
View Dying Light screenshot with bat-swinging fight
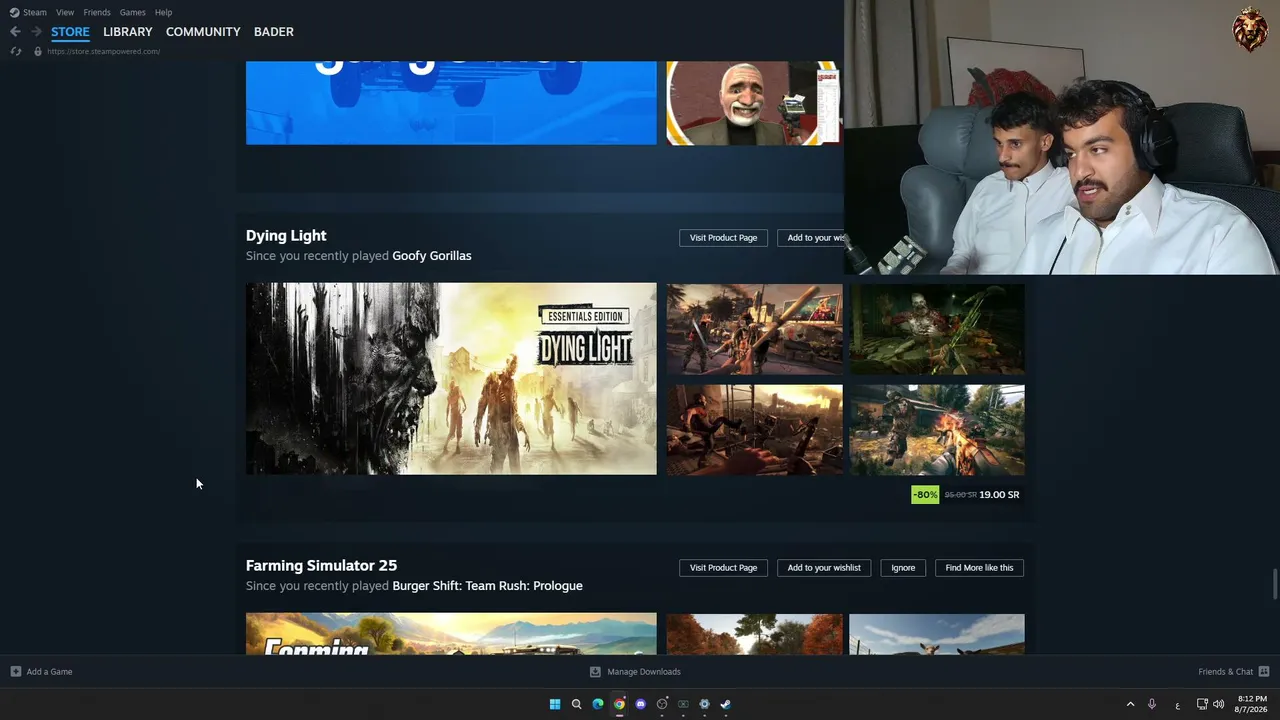pos(755,329)
